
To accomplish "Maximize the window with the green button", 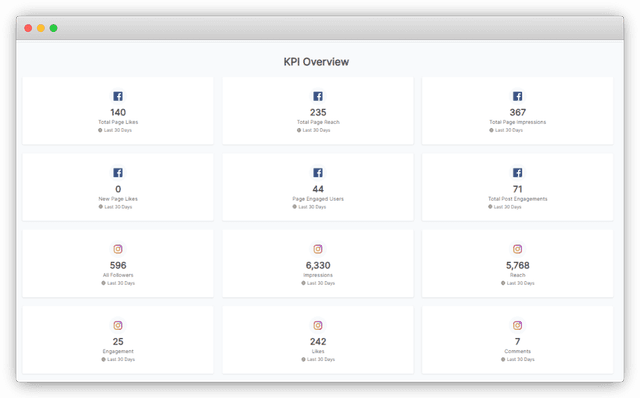I will 53,28.
